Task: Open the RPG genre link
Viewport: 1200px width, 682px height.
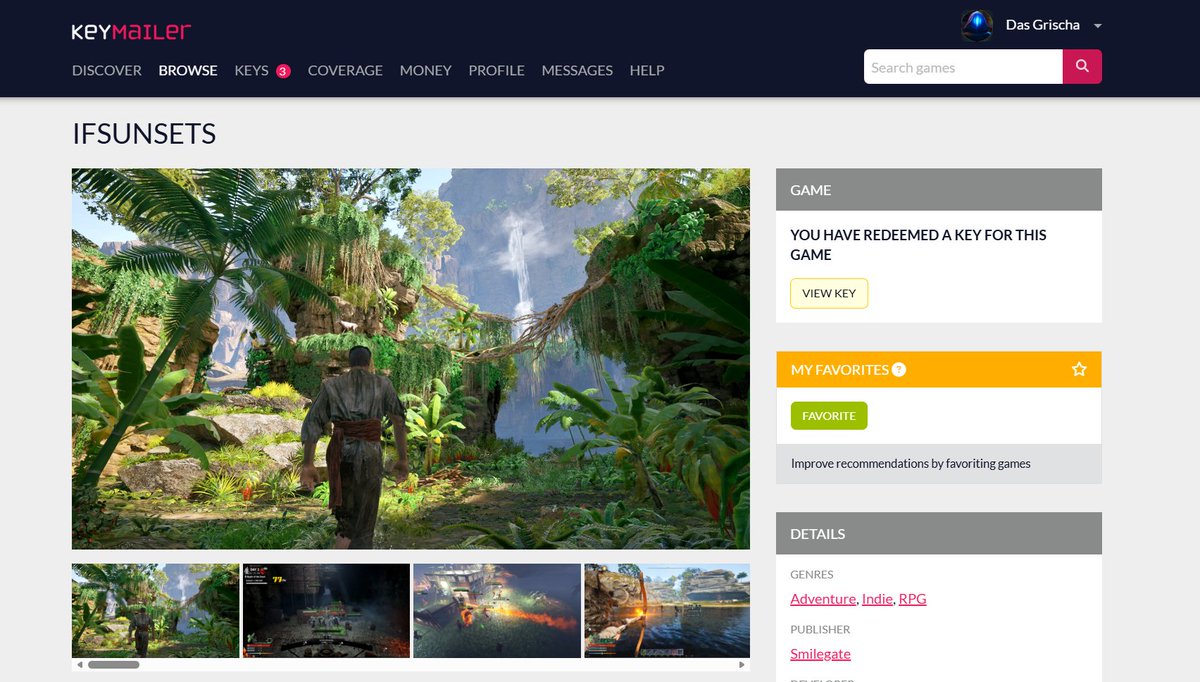Action: (x=912, y=599)
